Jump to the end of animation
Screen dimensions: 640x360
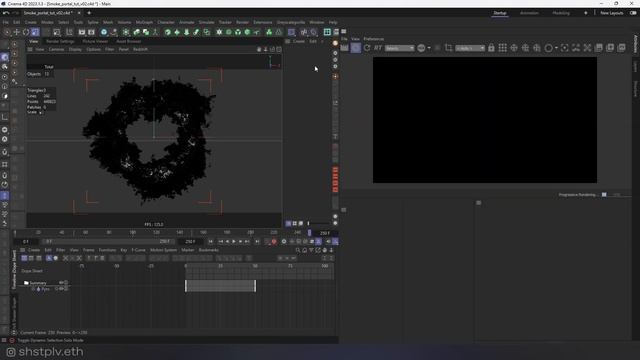coord(257,242)
